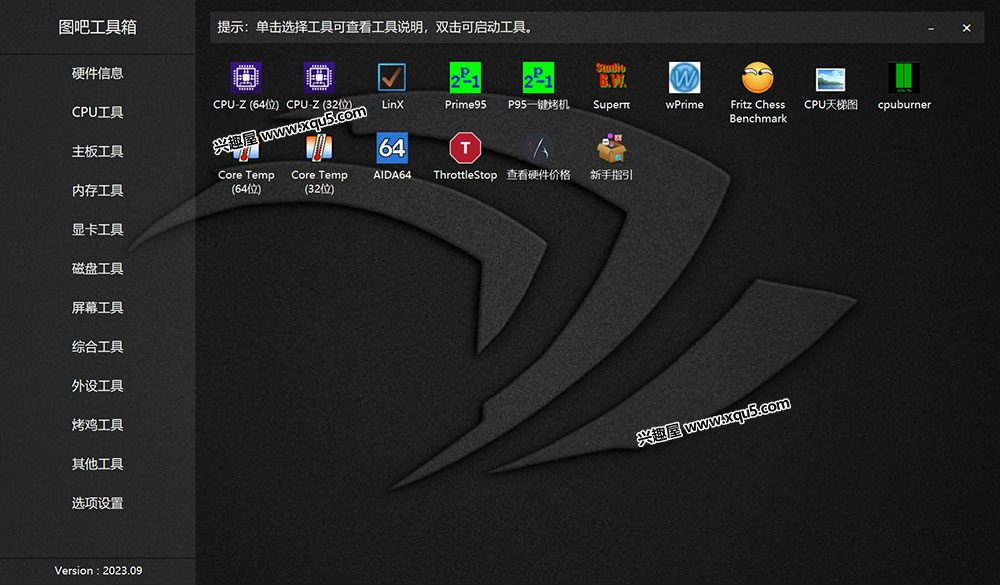Screen dimensions: 1000x585
Task: Select the Core Temp (32位) thermometer icon
Action: click(x=319, y=148)
